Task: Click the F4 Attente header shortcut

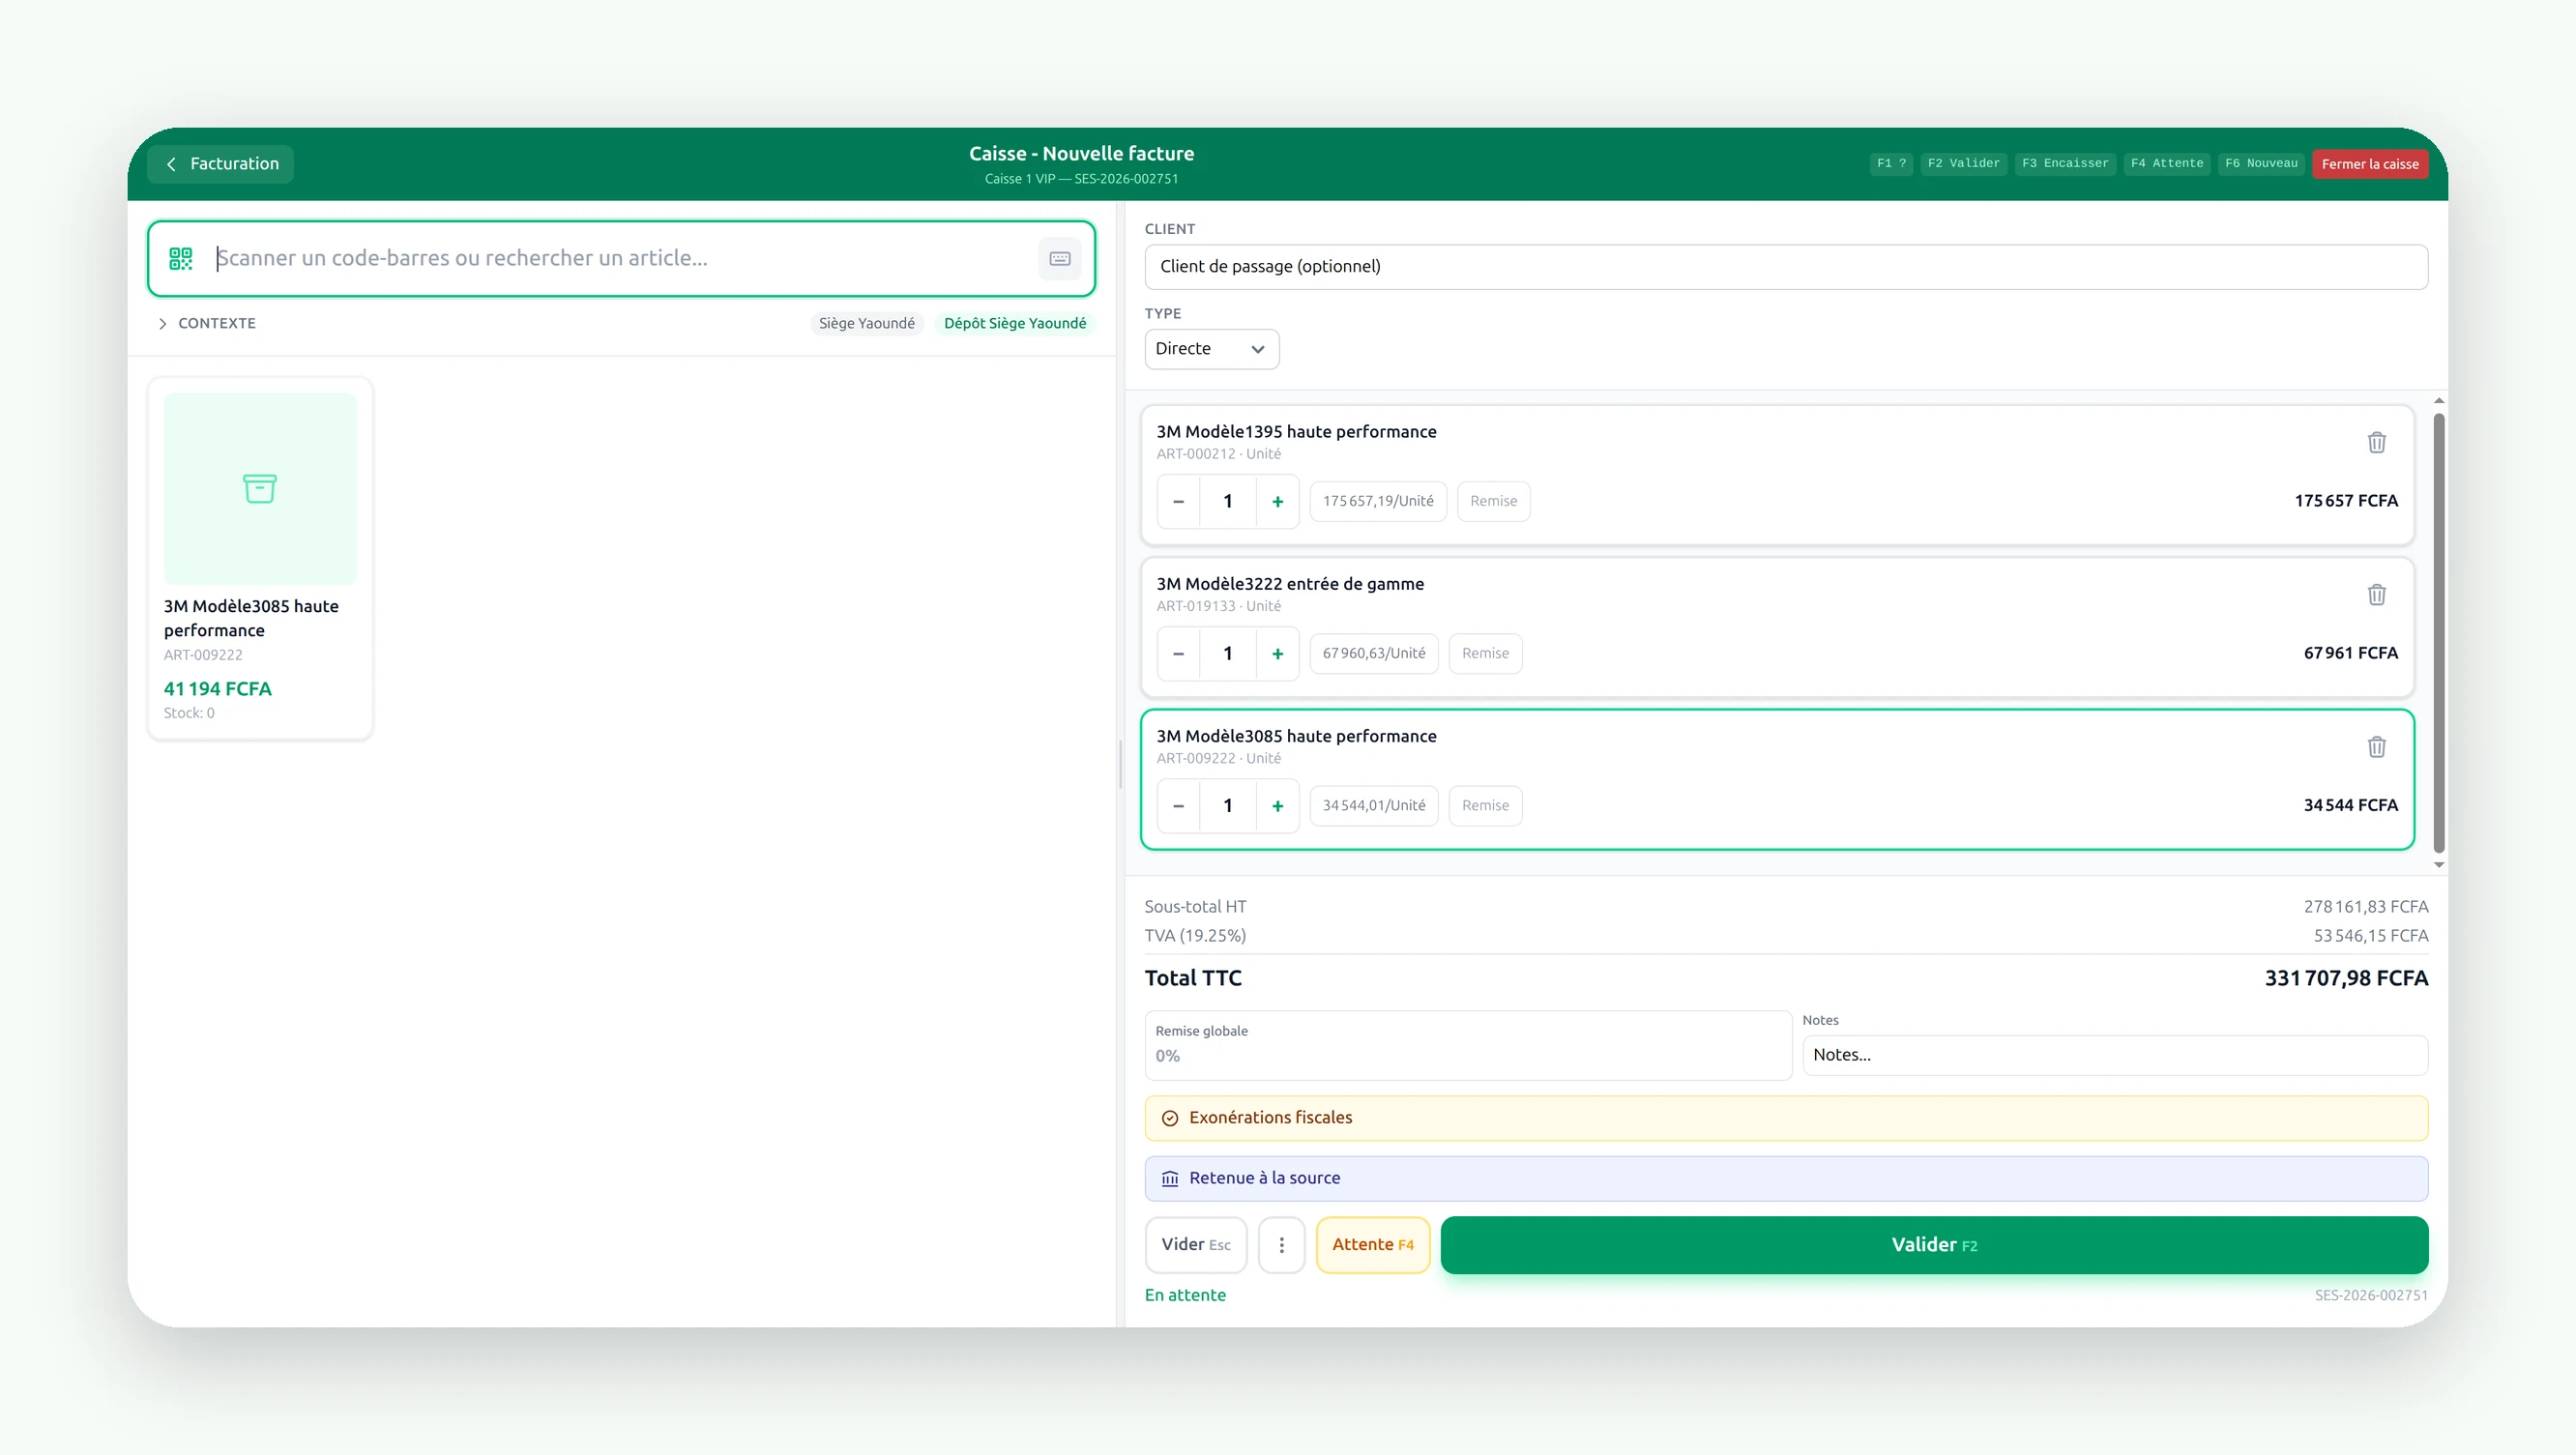Action: click(2167, 164)
